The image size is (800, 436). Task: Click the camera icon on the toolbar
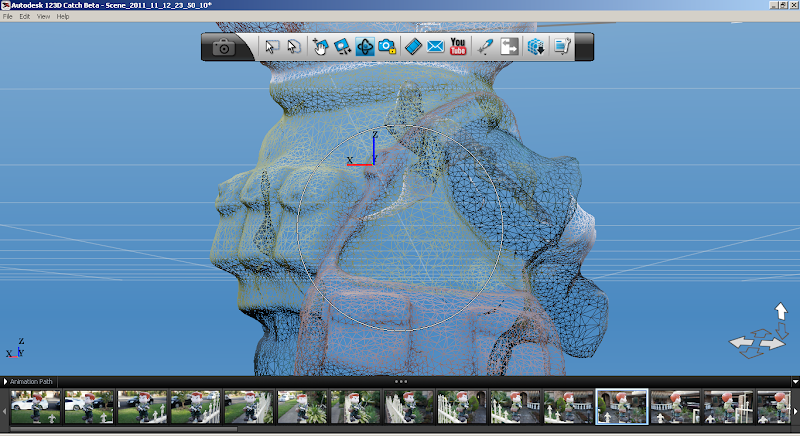tap(225, 47)
